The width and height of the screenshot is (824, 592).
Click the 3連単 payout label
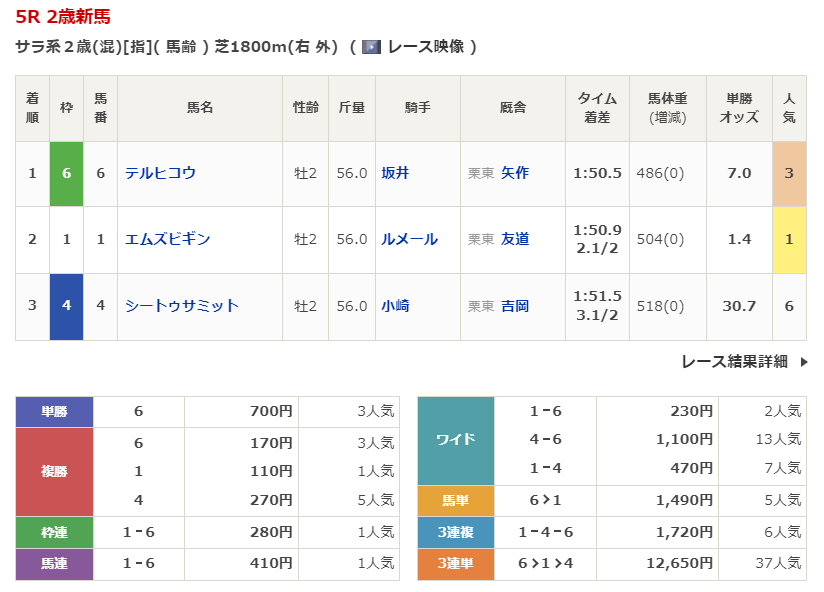coord(455,564)
